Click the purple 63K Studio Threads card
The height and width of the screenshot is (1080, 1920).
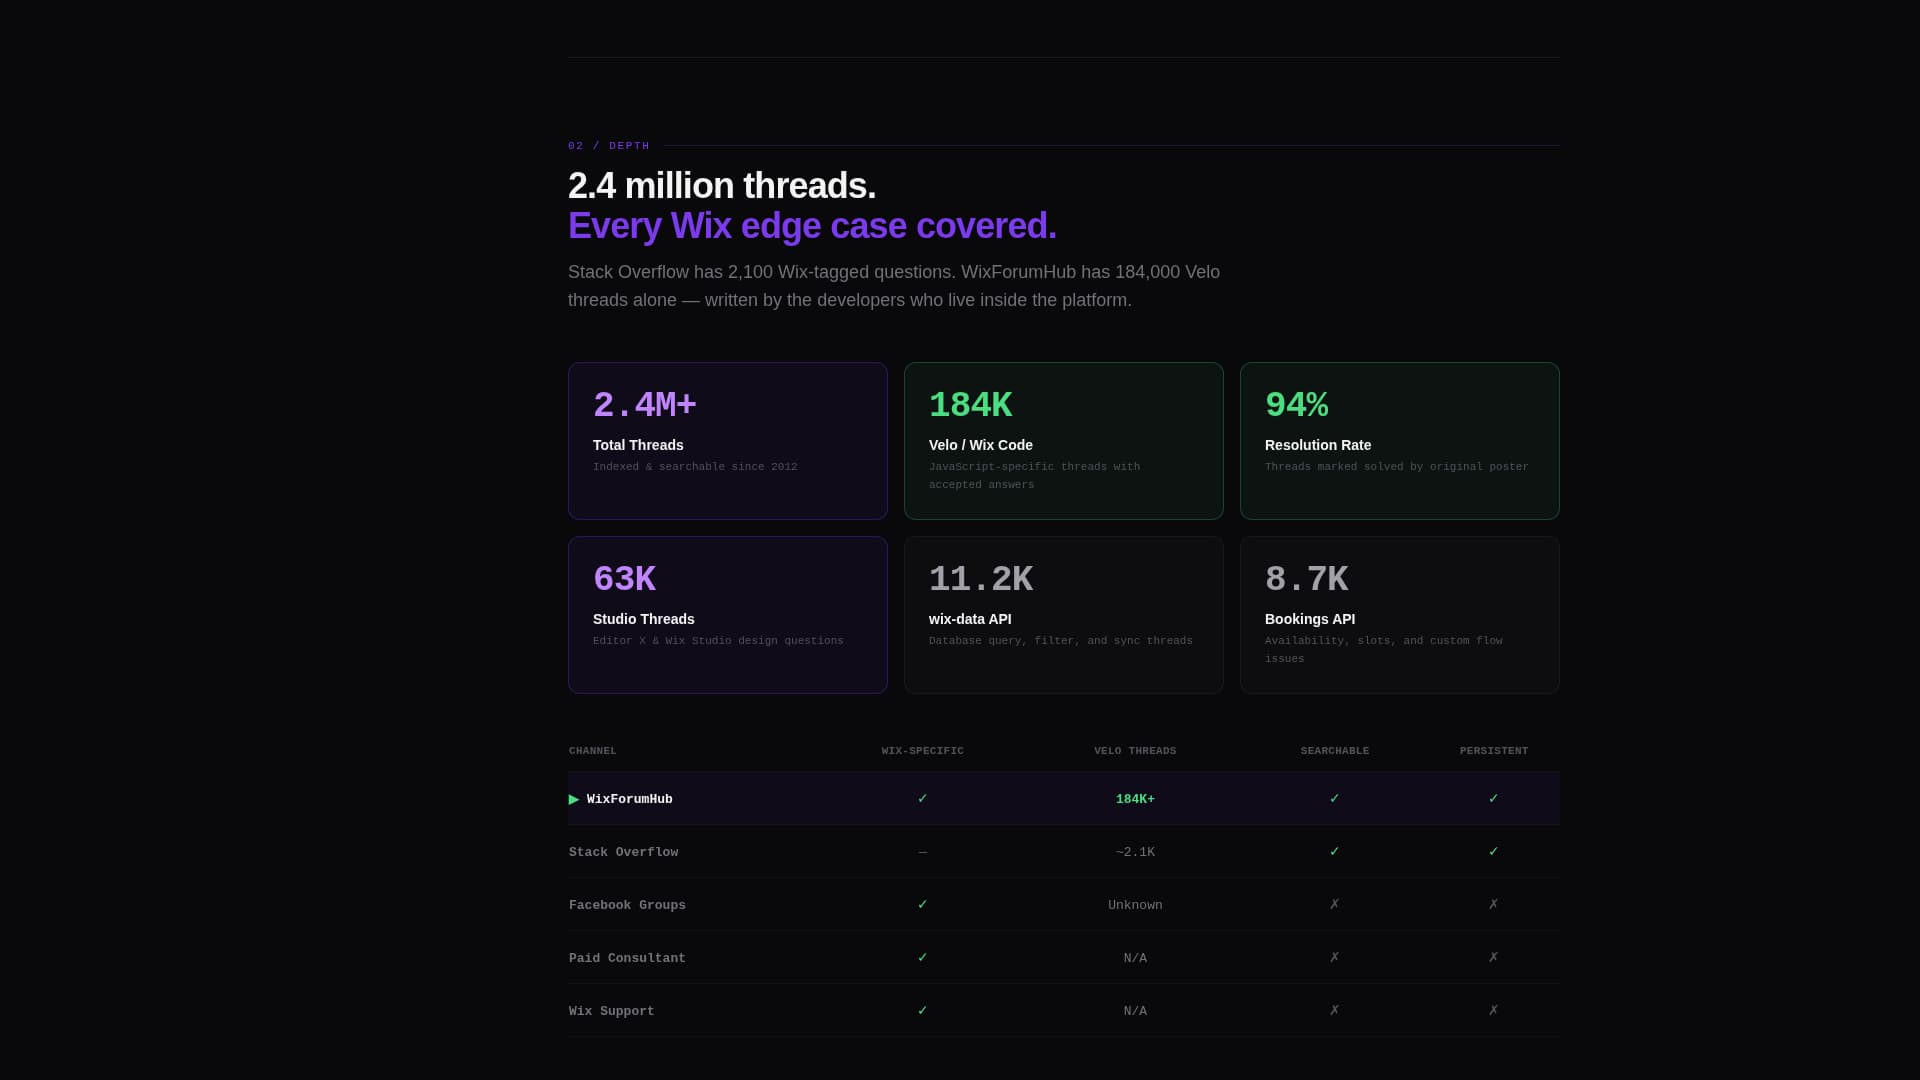[x=727, y=614]
